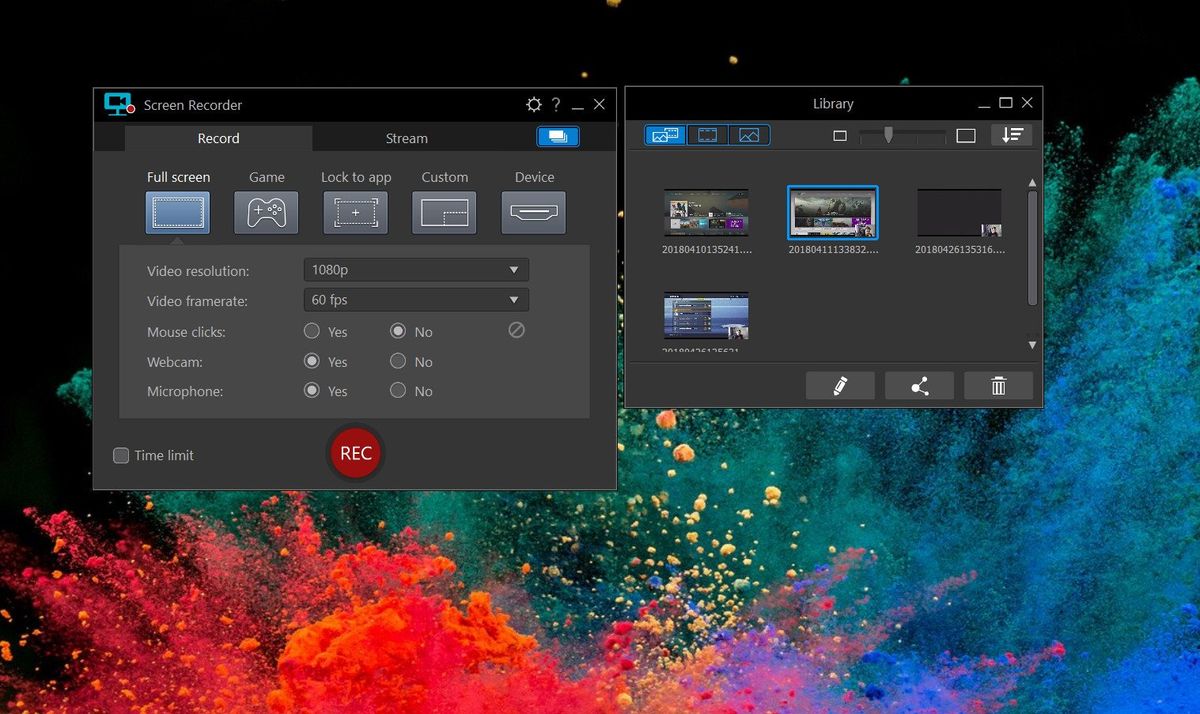Select the Lock to app recording mode
This screenshot has width=1200, height=714.
[355, 212]
